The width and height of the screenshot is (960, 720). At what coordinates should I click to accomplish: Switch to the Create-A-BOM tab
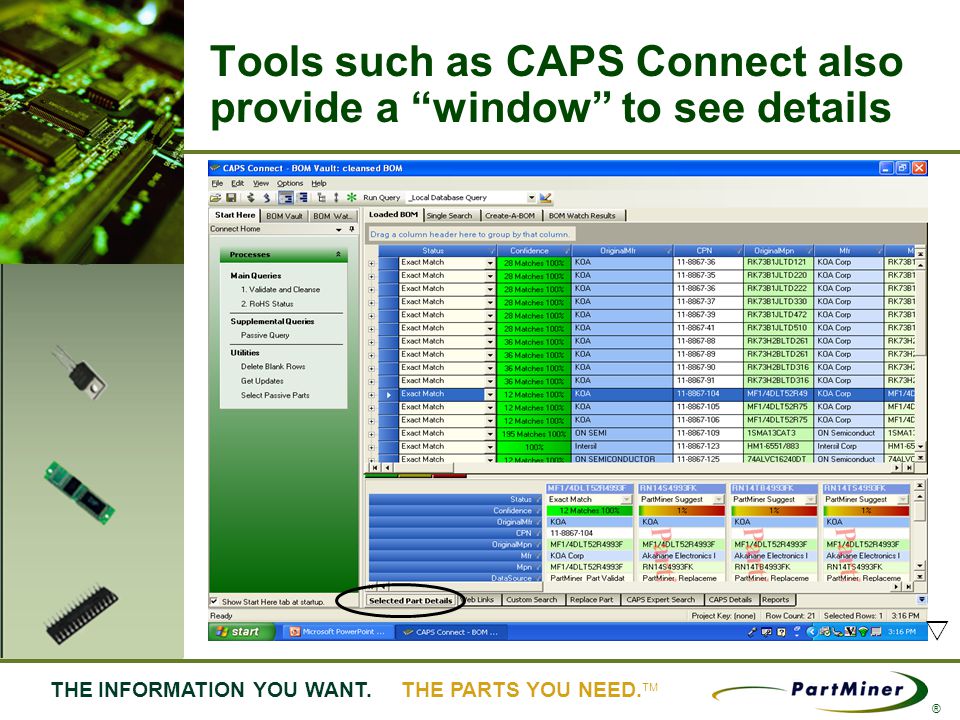(509, 216)
